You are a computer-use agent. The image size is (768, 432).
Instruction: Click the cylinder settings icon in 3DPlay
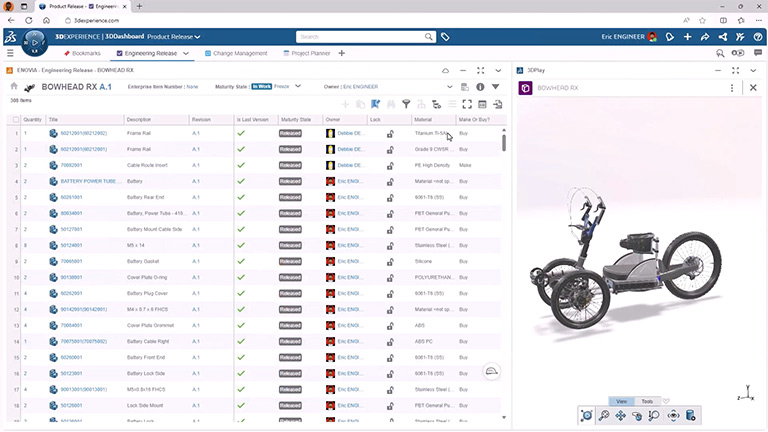tap(691, 415)
